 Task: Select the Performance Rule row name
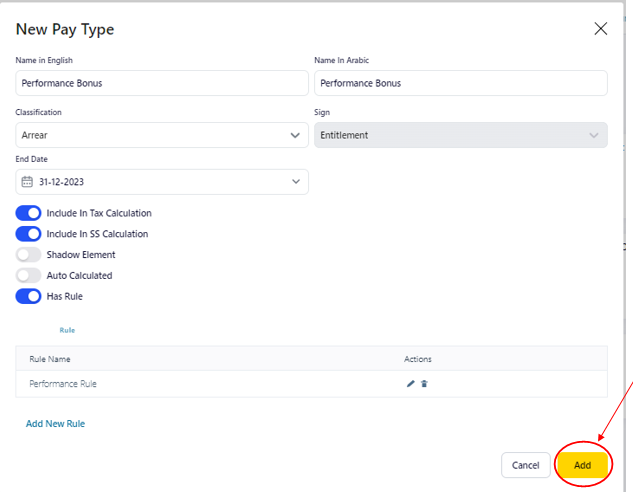coord(63,384)
